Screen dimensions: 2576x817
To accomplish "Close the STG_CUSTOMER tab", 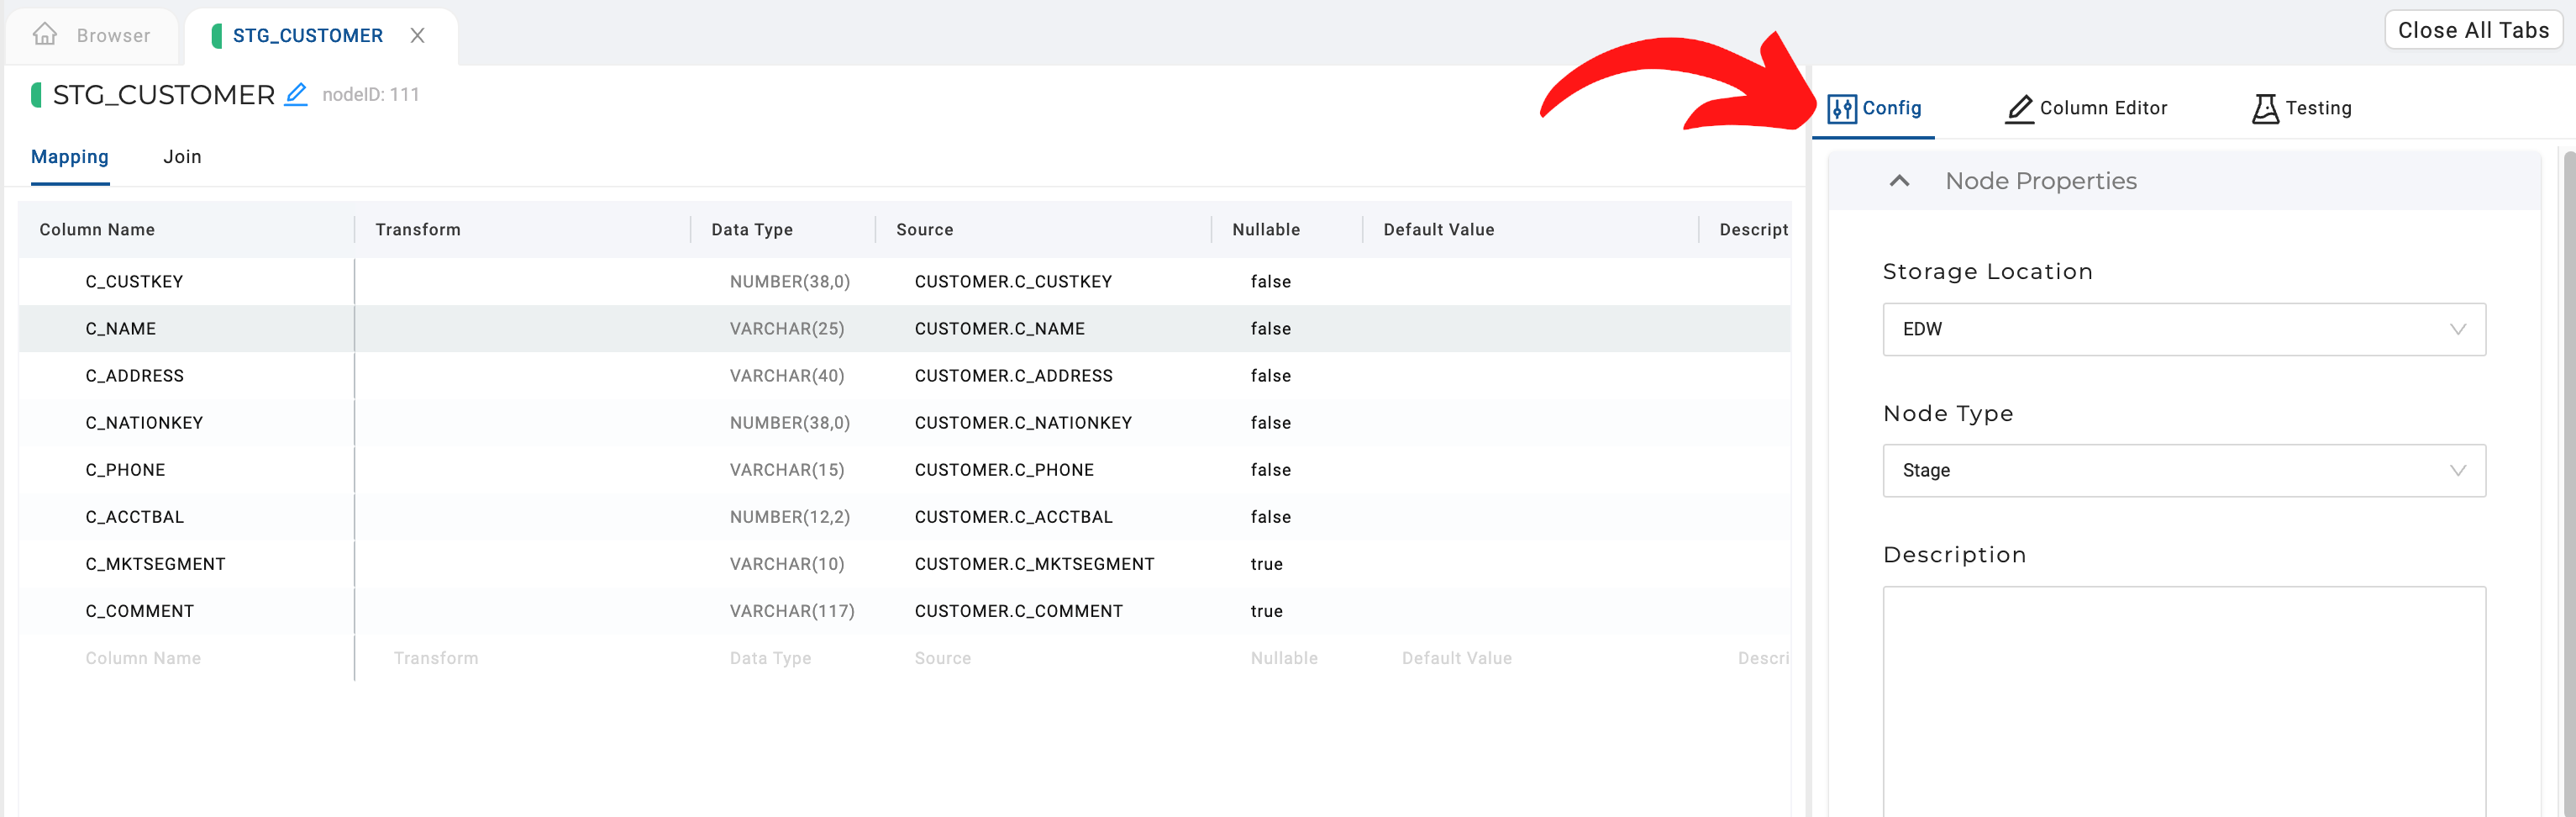I will tap(418, 36).
